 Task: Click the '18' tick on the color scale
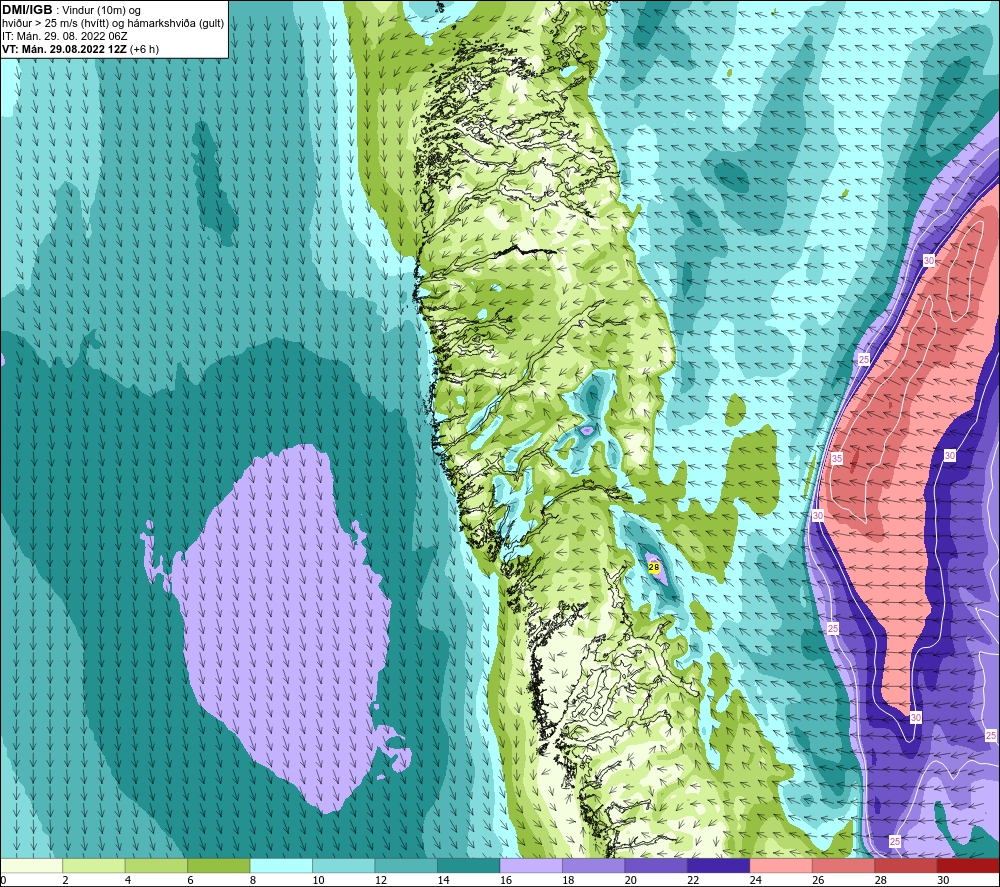(568, 880)
